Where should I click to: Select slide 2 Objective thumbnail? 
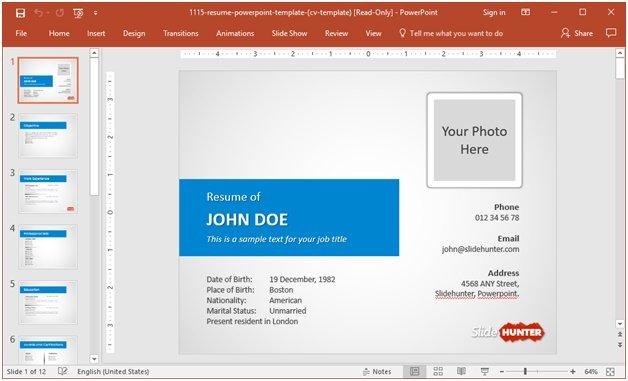point(48,135)
